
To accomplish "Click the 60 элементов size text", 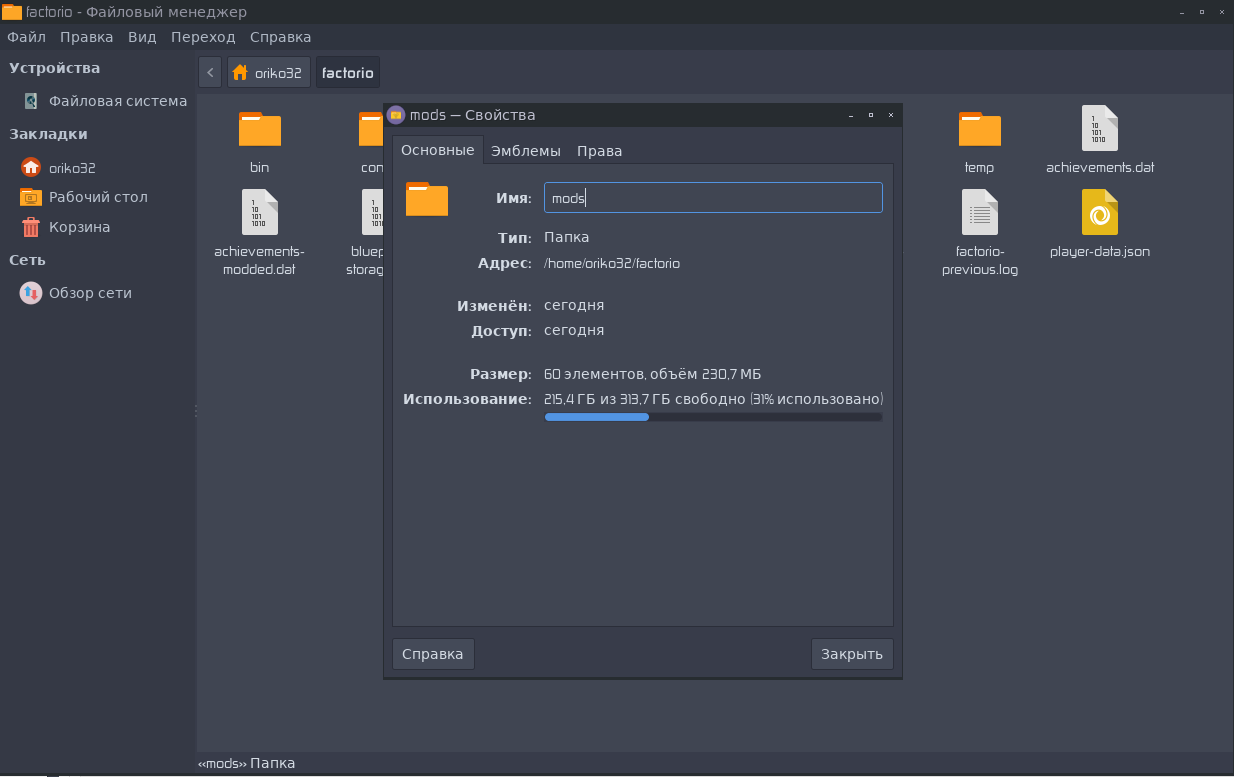I will [x=653, y=374].
